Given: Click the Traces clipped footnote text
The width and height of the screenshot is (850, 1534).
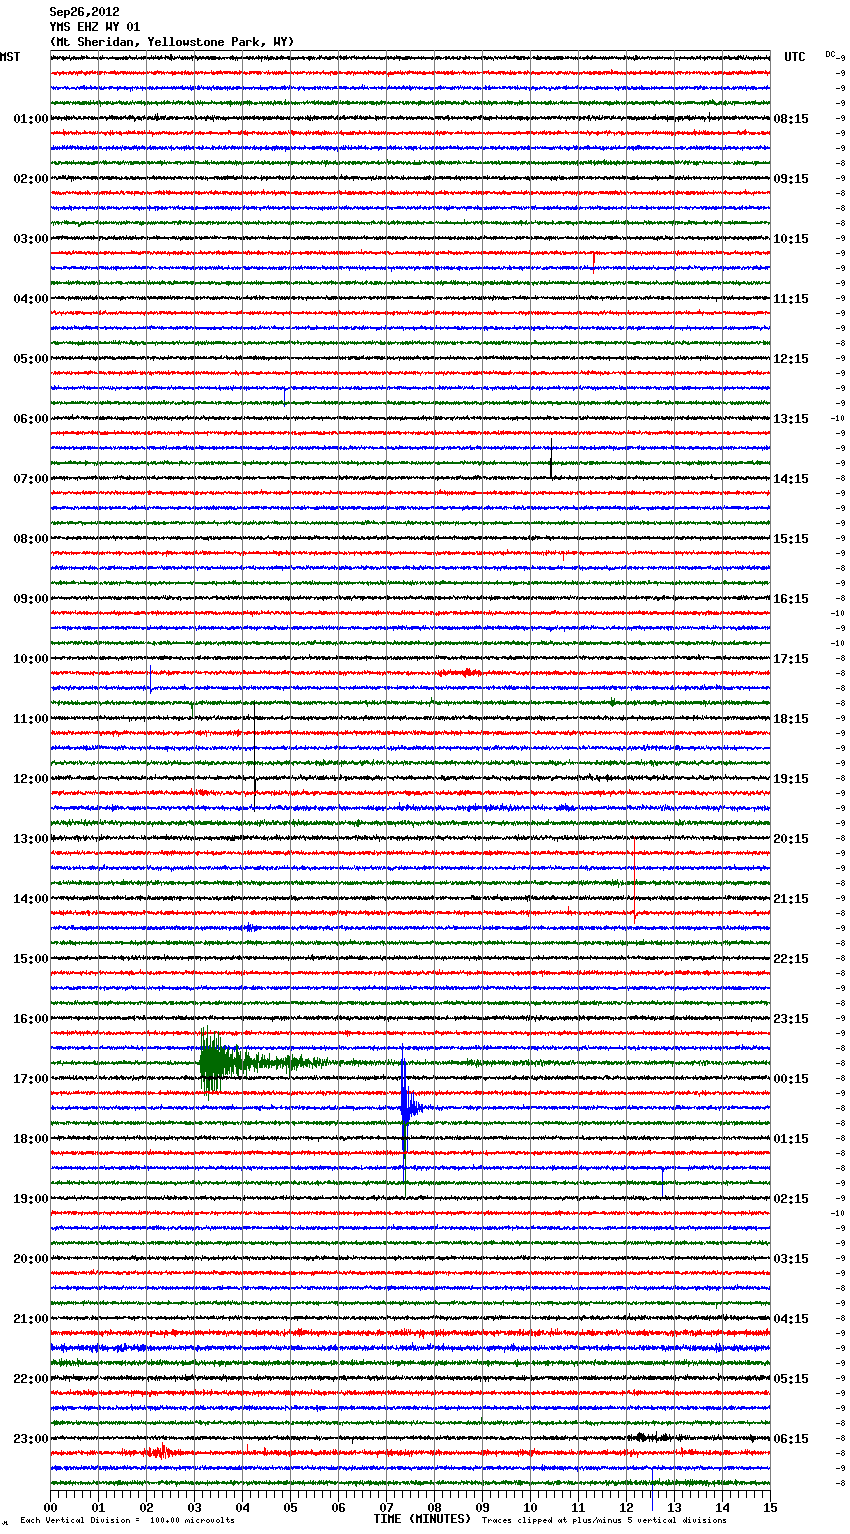Looking at the screenshot, I should pyautogui.click(x=604, y=1520).
